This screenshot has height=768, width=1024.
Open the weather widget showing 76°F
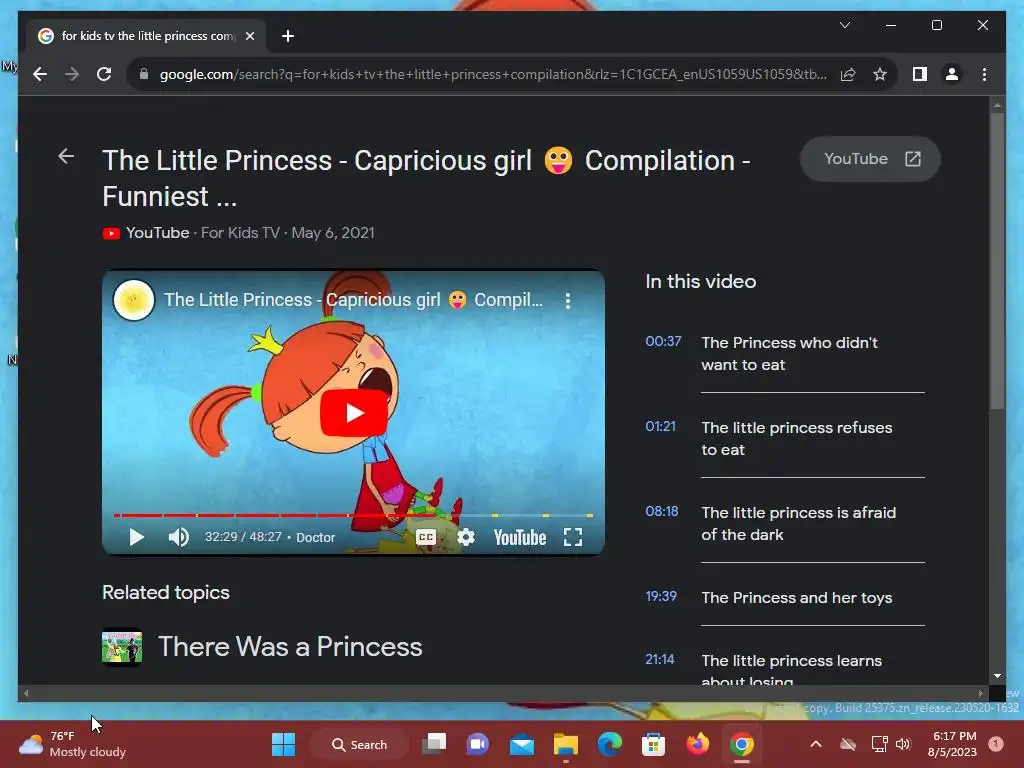(x=72, y=744)
